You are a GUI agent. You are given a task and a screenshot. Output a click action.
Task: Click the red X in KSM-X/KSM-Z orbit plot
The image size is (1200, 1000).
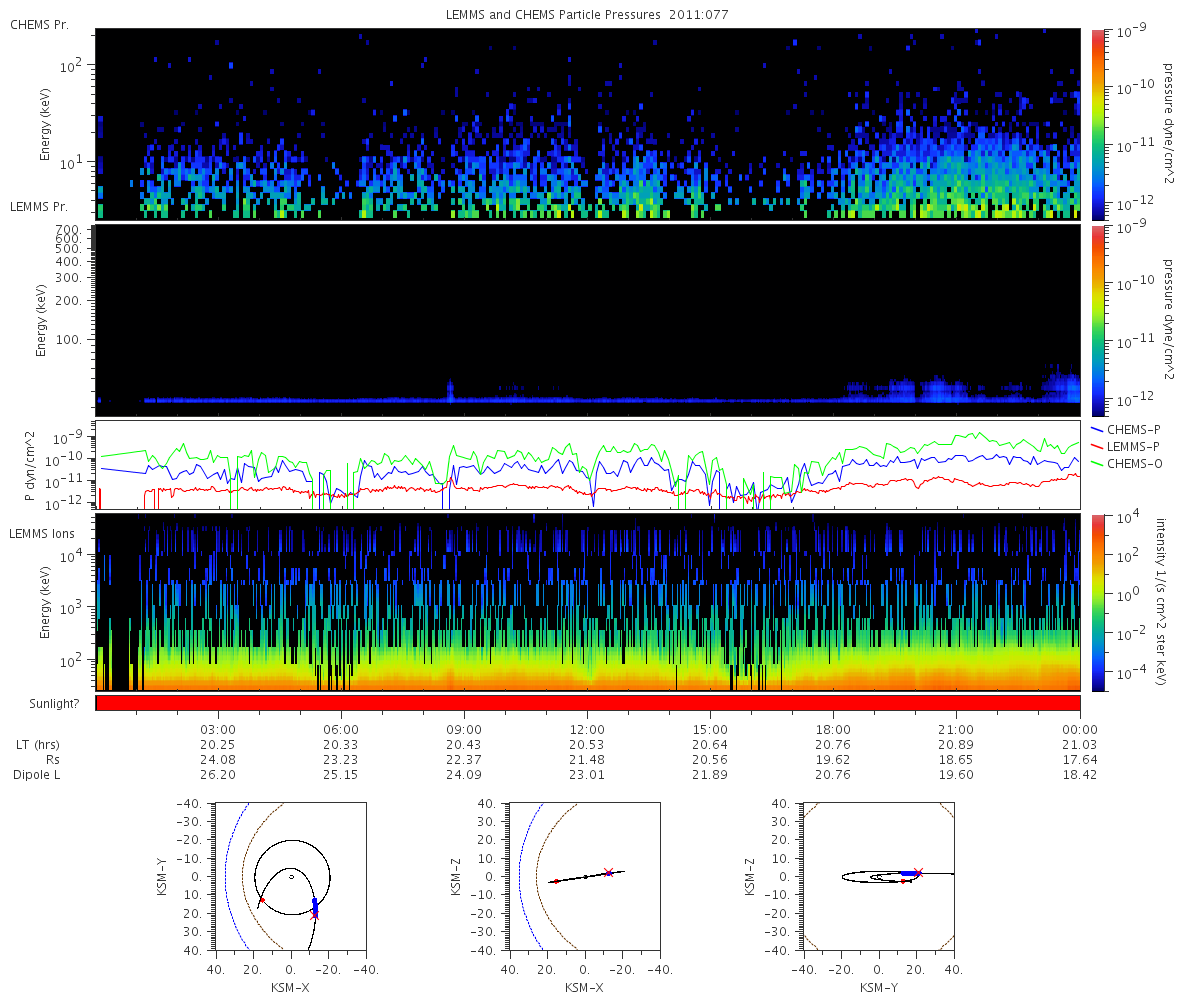pos(608,872)
